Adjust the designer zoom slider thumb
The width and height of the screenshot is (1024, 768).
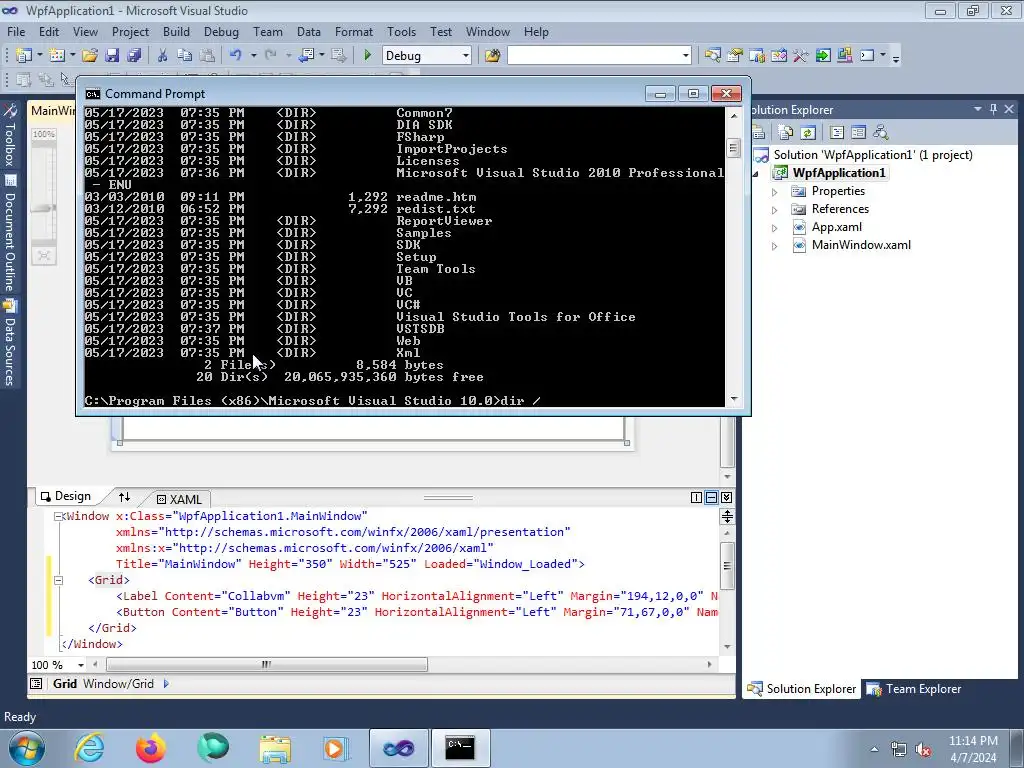[44, 208]
